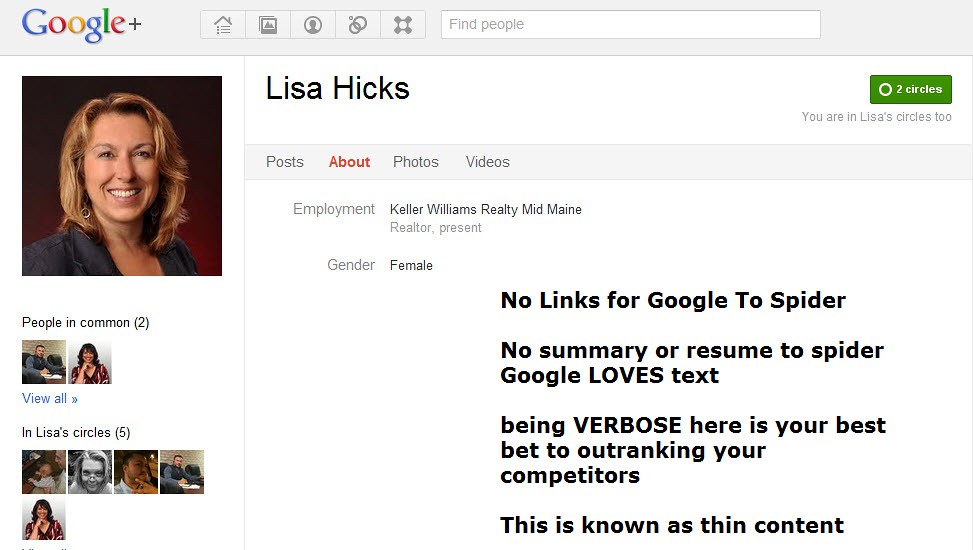Viewport: 973px width, 550px height.
Task: Open black-and-white thumbnail in Lisa's circles
Action: 90,472
